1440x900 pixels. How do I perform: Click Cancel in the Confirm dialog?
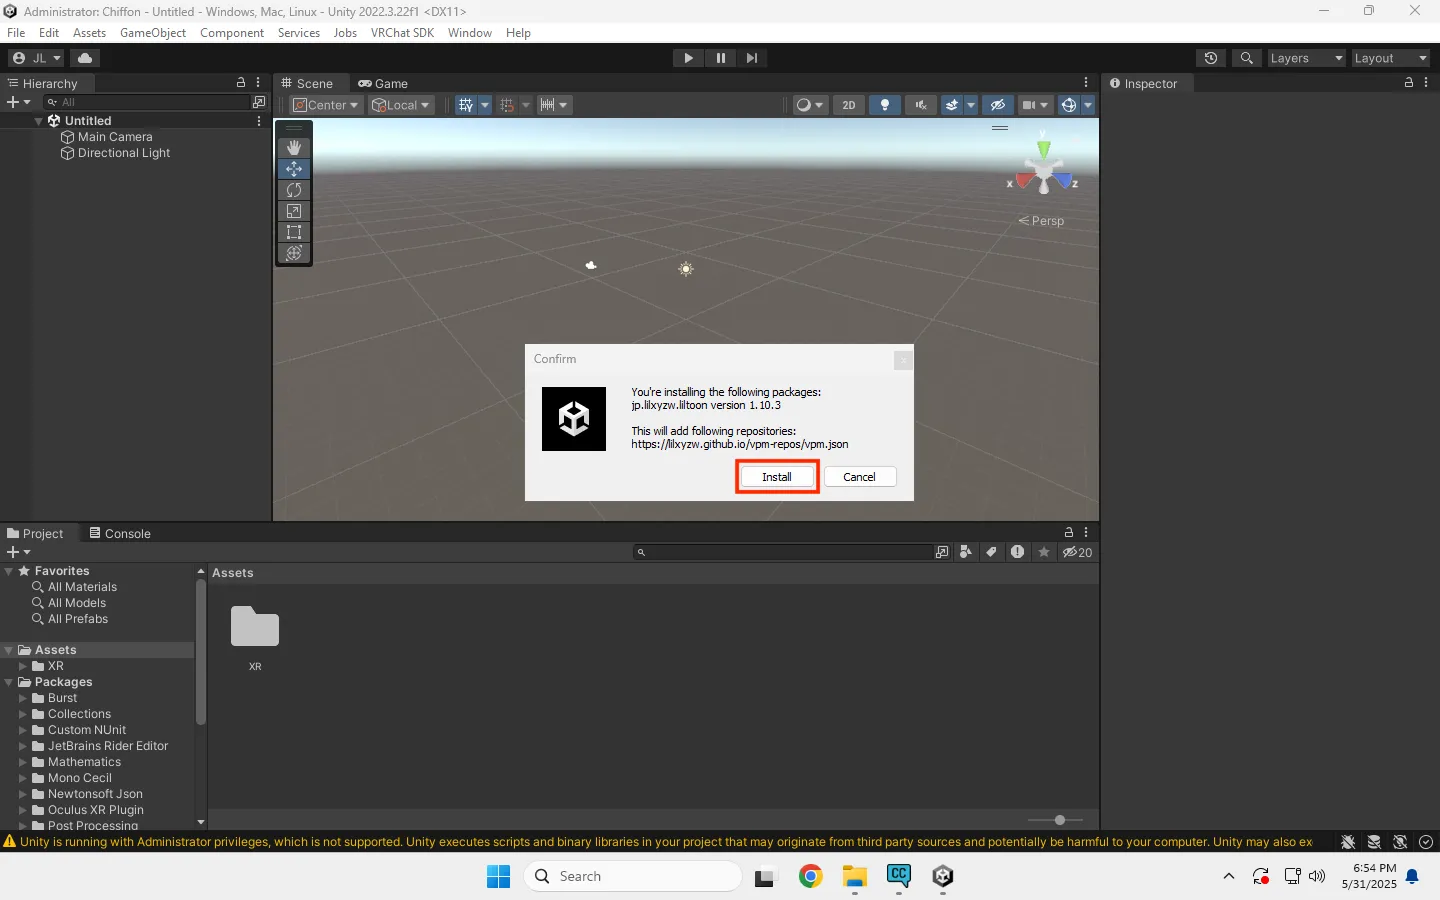click(859, 477)
